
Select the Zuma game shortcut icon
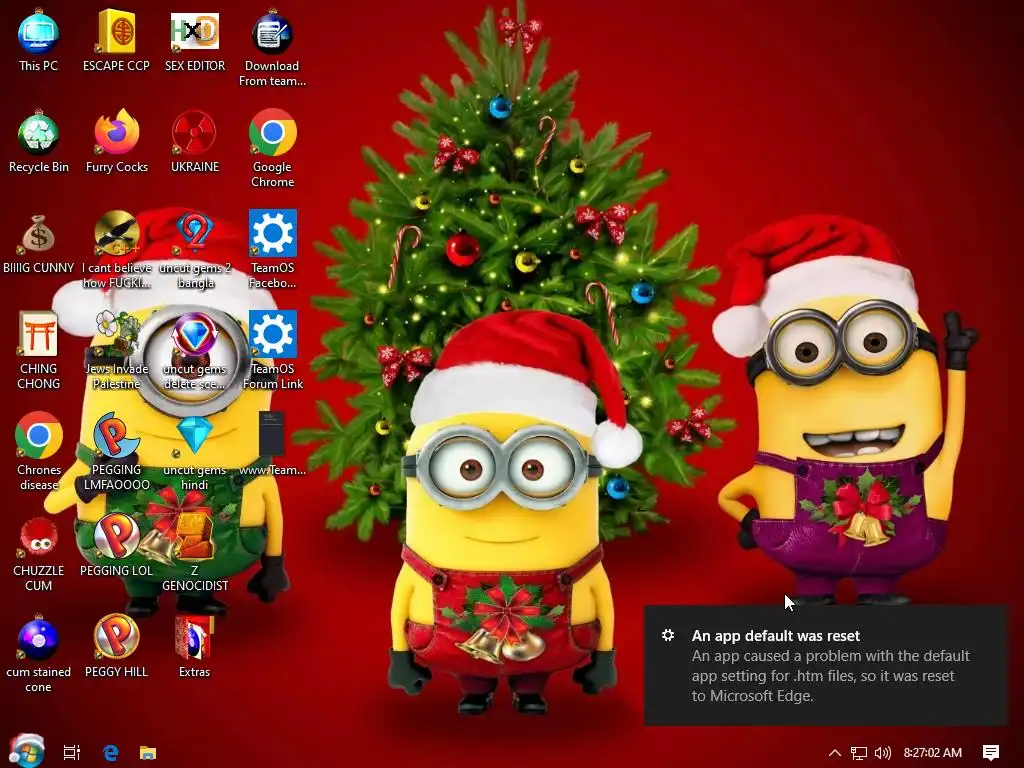click(195, 554)
